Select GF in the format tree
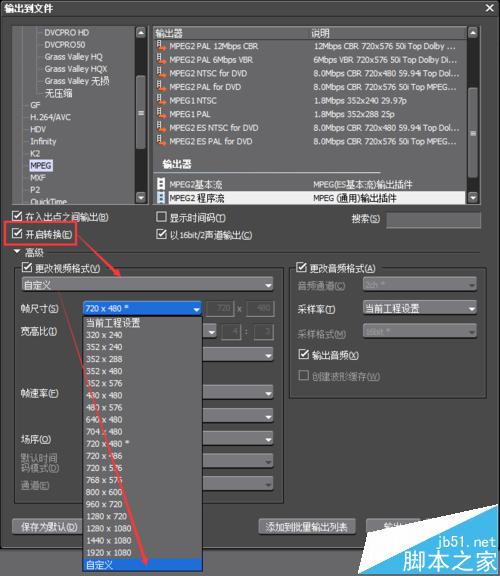Screen dimensions: 500x576 (35, 105)
